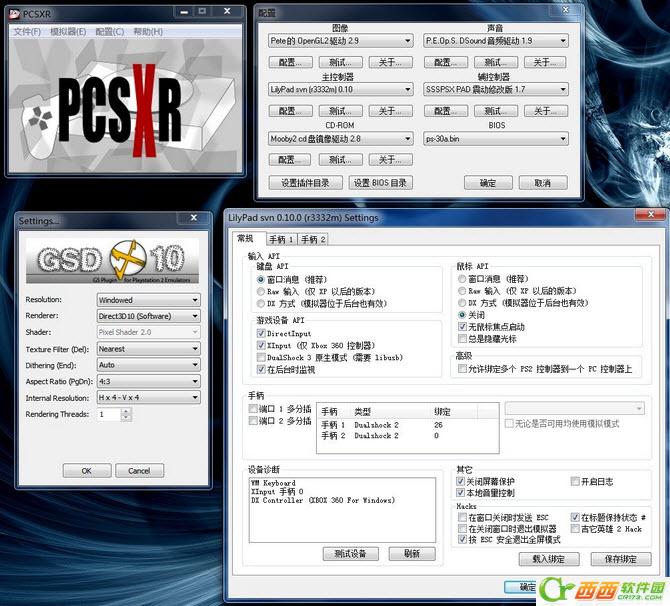
Task: Click 取消 in the 配置 window
Action: click(x=543, y=183)
